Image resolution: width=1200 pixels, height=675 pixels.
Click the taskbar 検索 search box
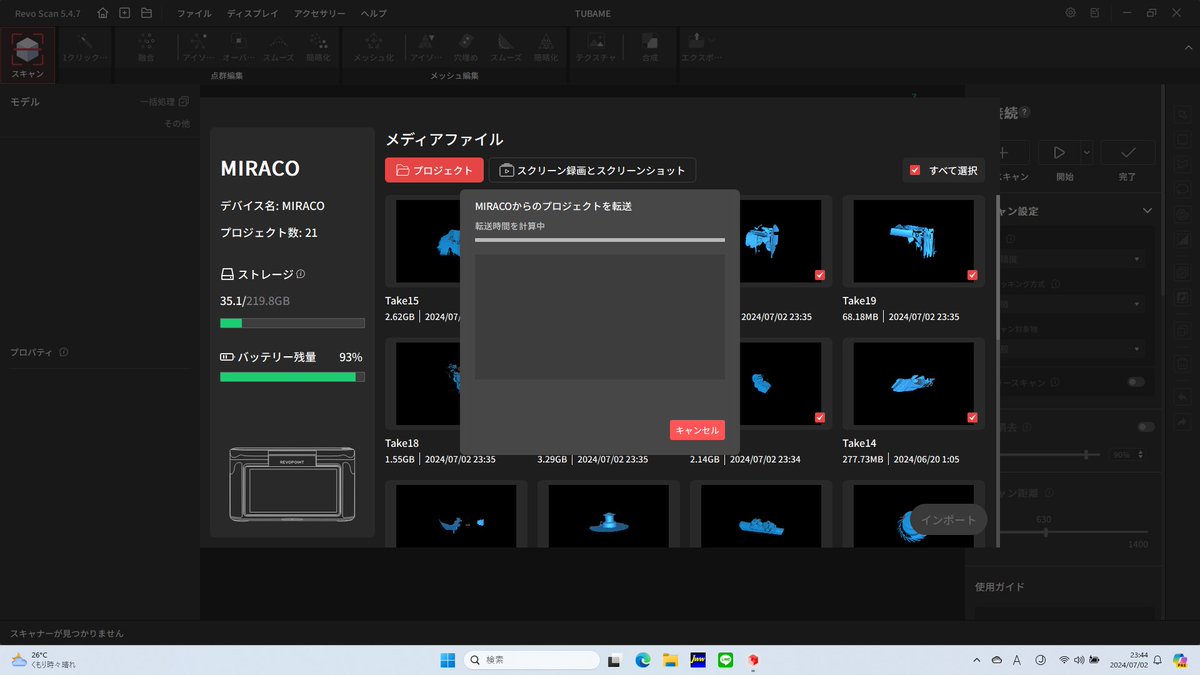pyautogui.click(x=533, y=660)
